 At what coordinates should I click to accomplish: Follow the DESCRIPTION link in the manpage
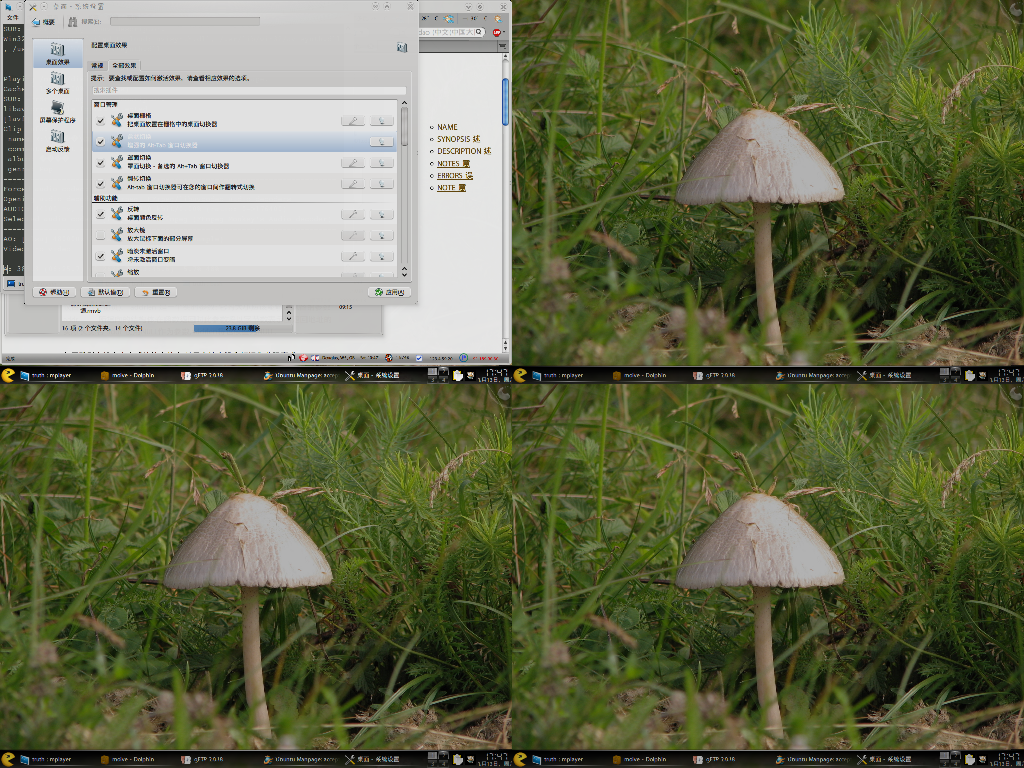[464, 151]
